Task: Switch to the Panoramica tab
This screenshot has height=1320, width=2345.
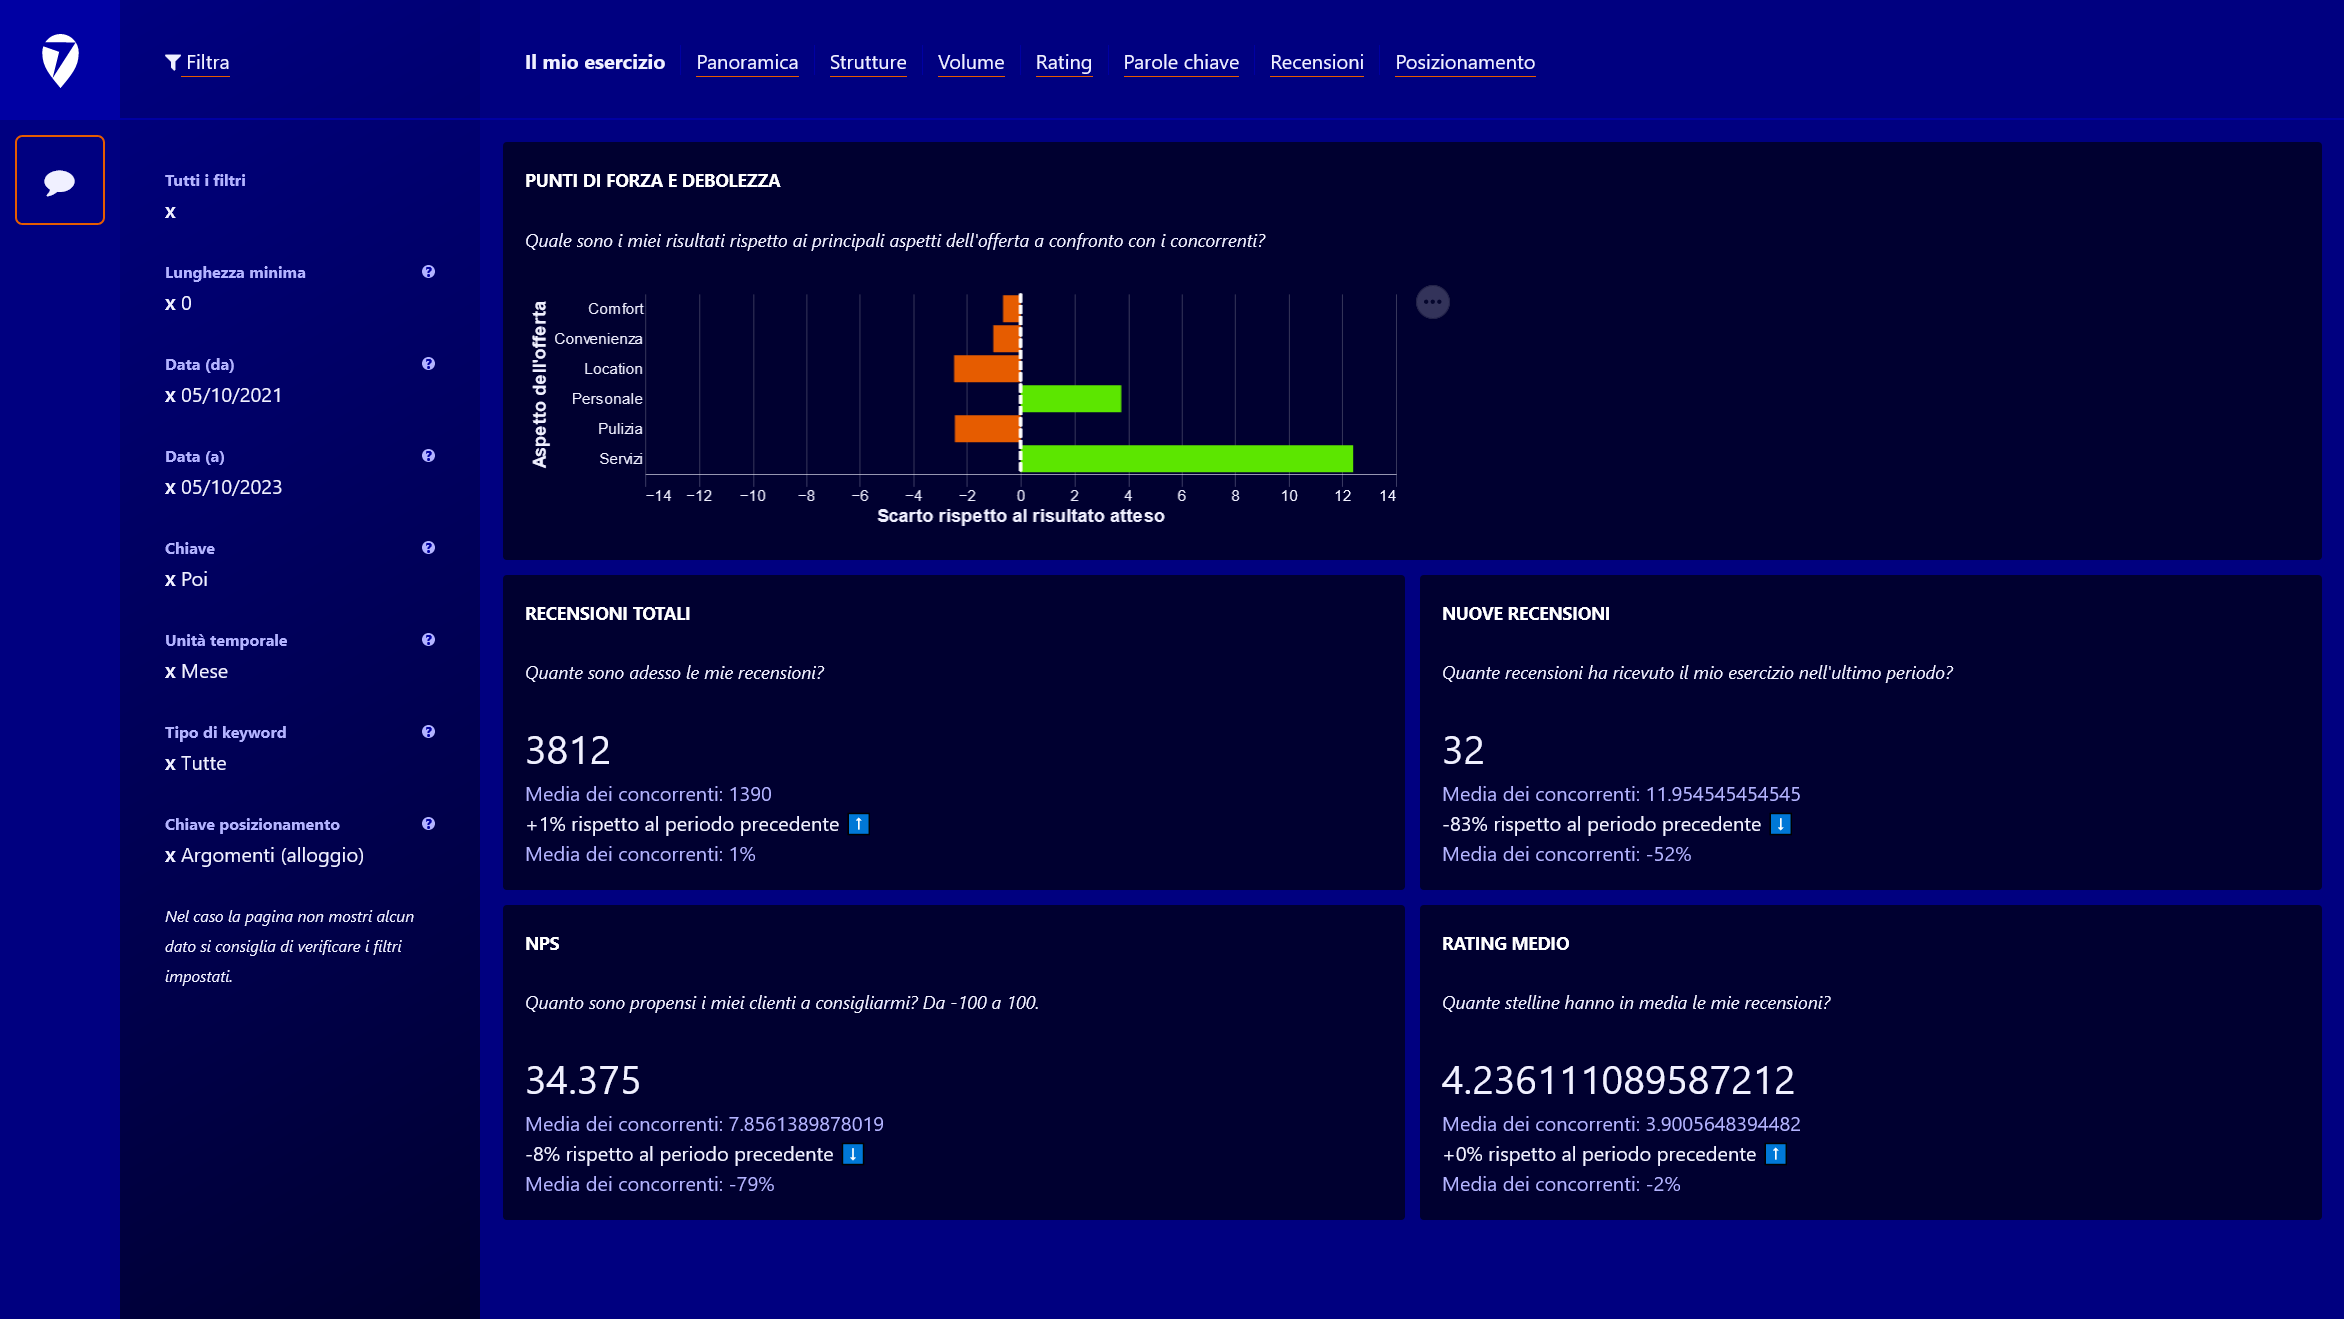Action: [746, 62]
